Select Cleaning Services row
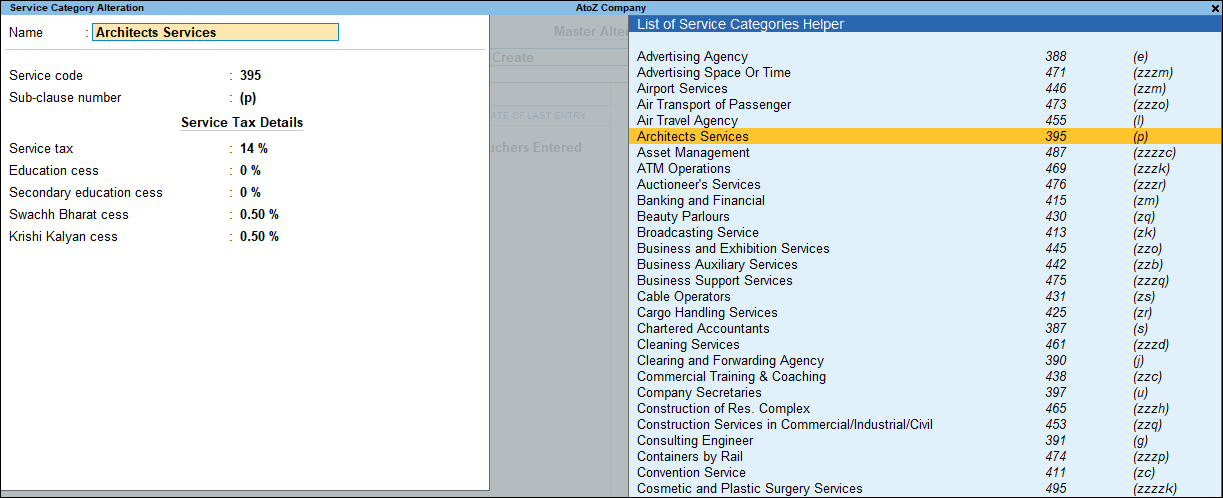1223x498 pixels. (x=925, y=344)
